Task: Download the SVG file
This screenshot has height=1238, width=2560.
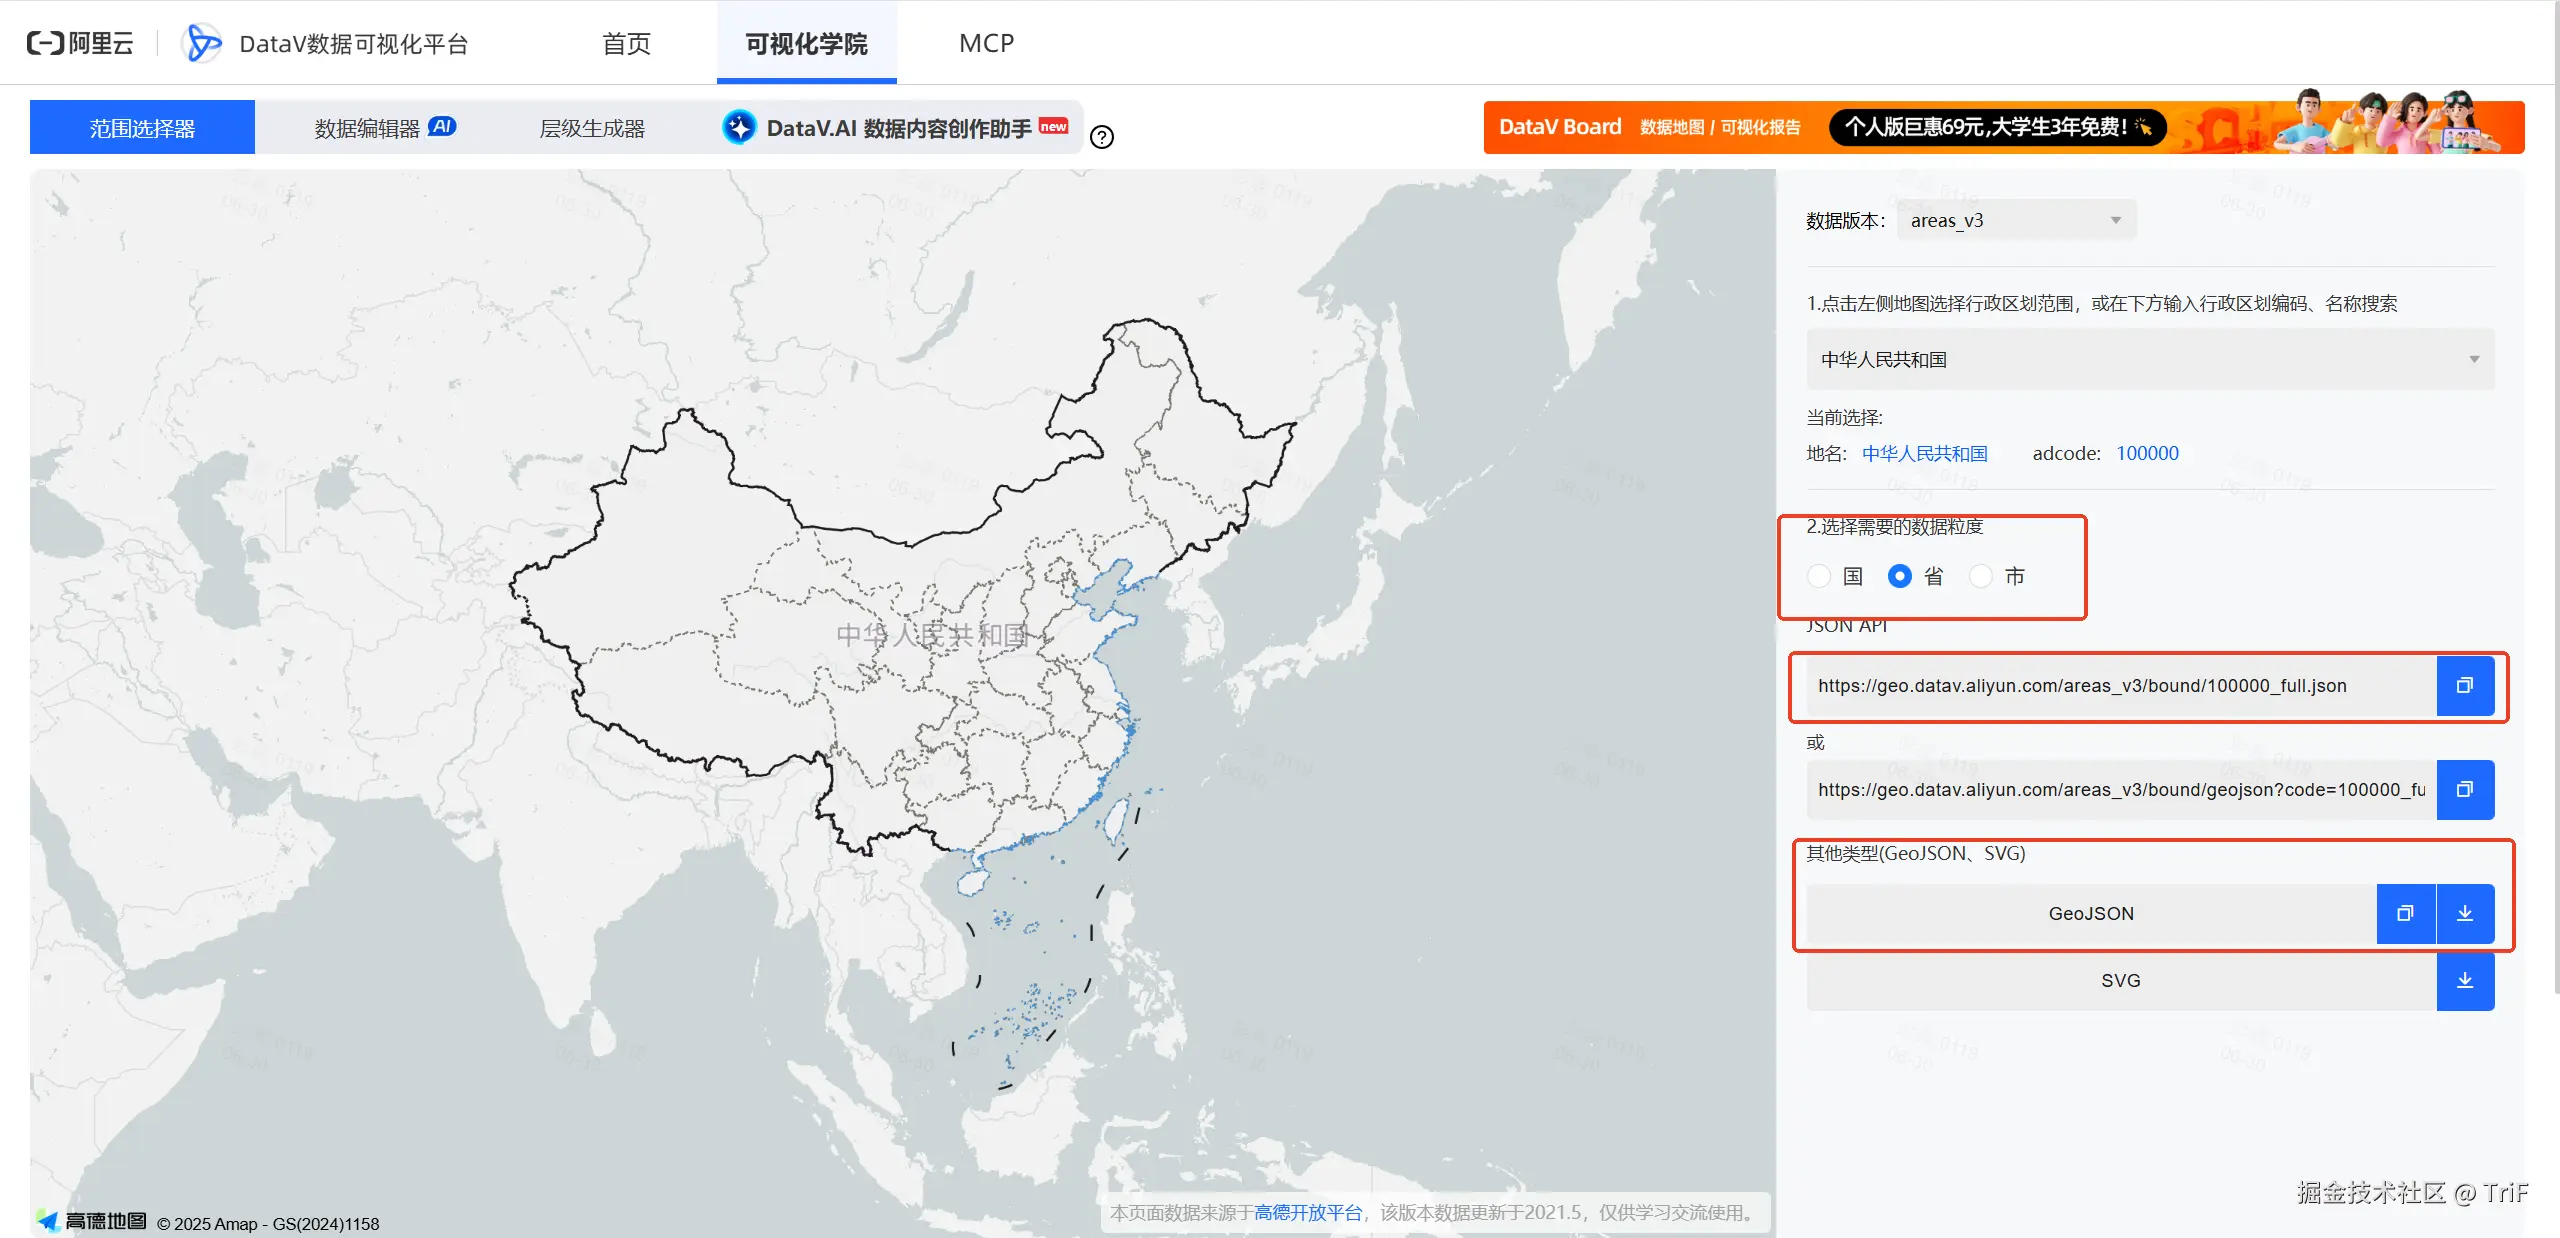Action: point(2465,981)
